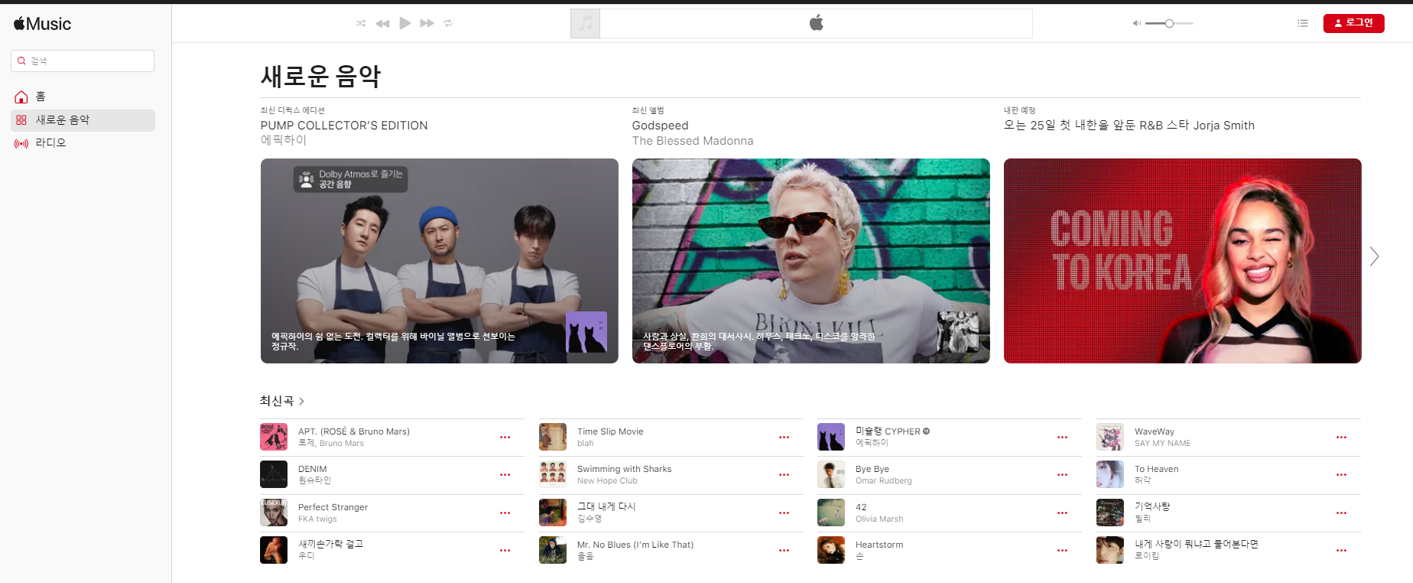The height and width of the screenshot is (583, 1413).
Task: Open the COMING TO KOREA banner
Action: point(1183,261)
